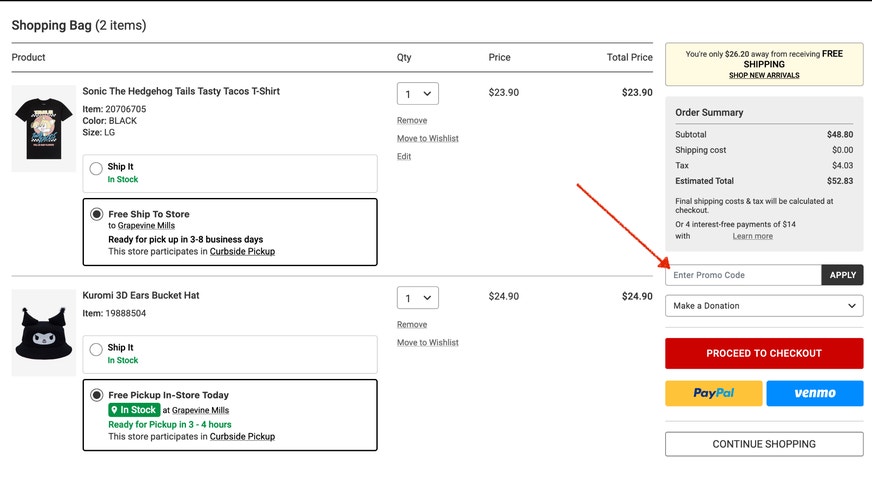This screenshot has width=872, height=482.
Task: Click the Shopping Bag (2 items) heading
Action: point(79,26)
